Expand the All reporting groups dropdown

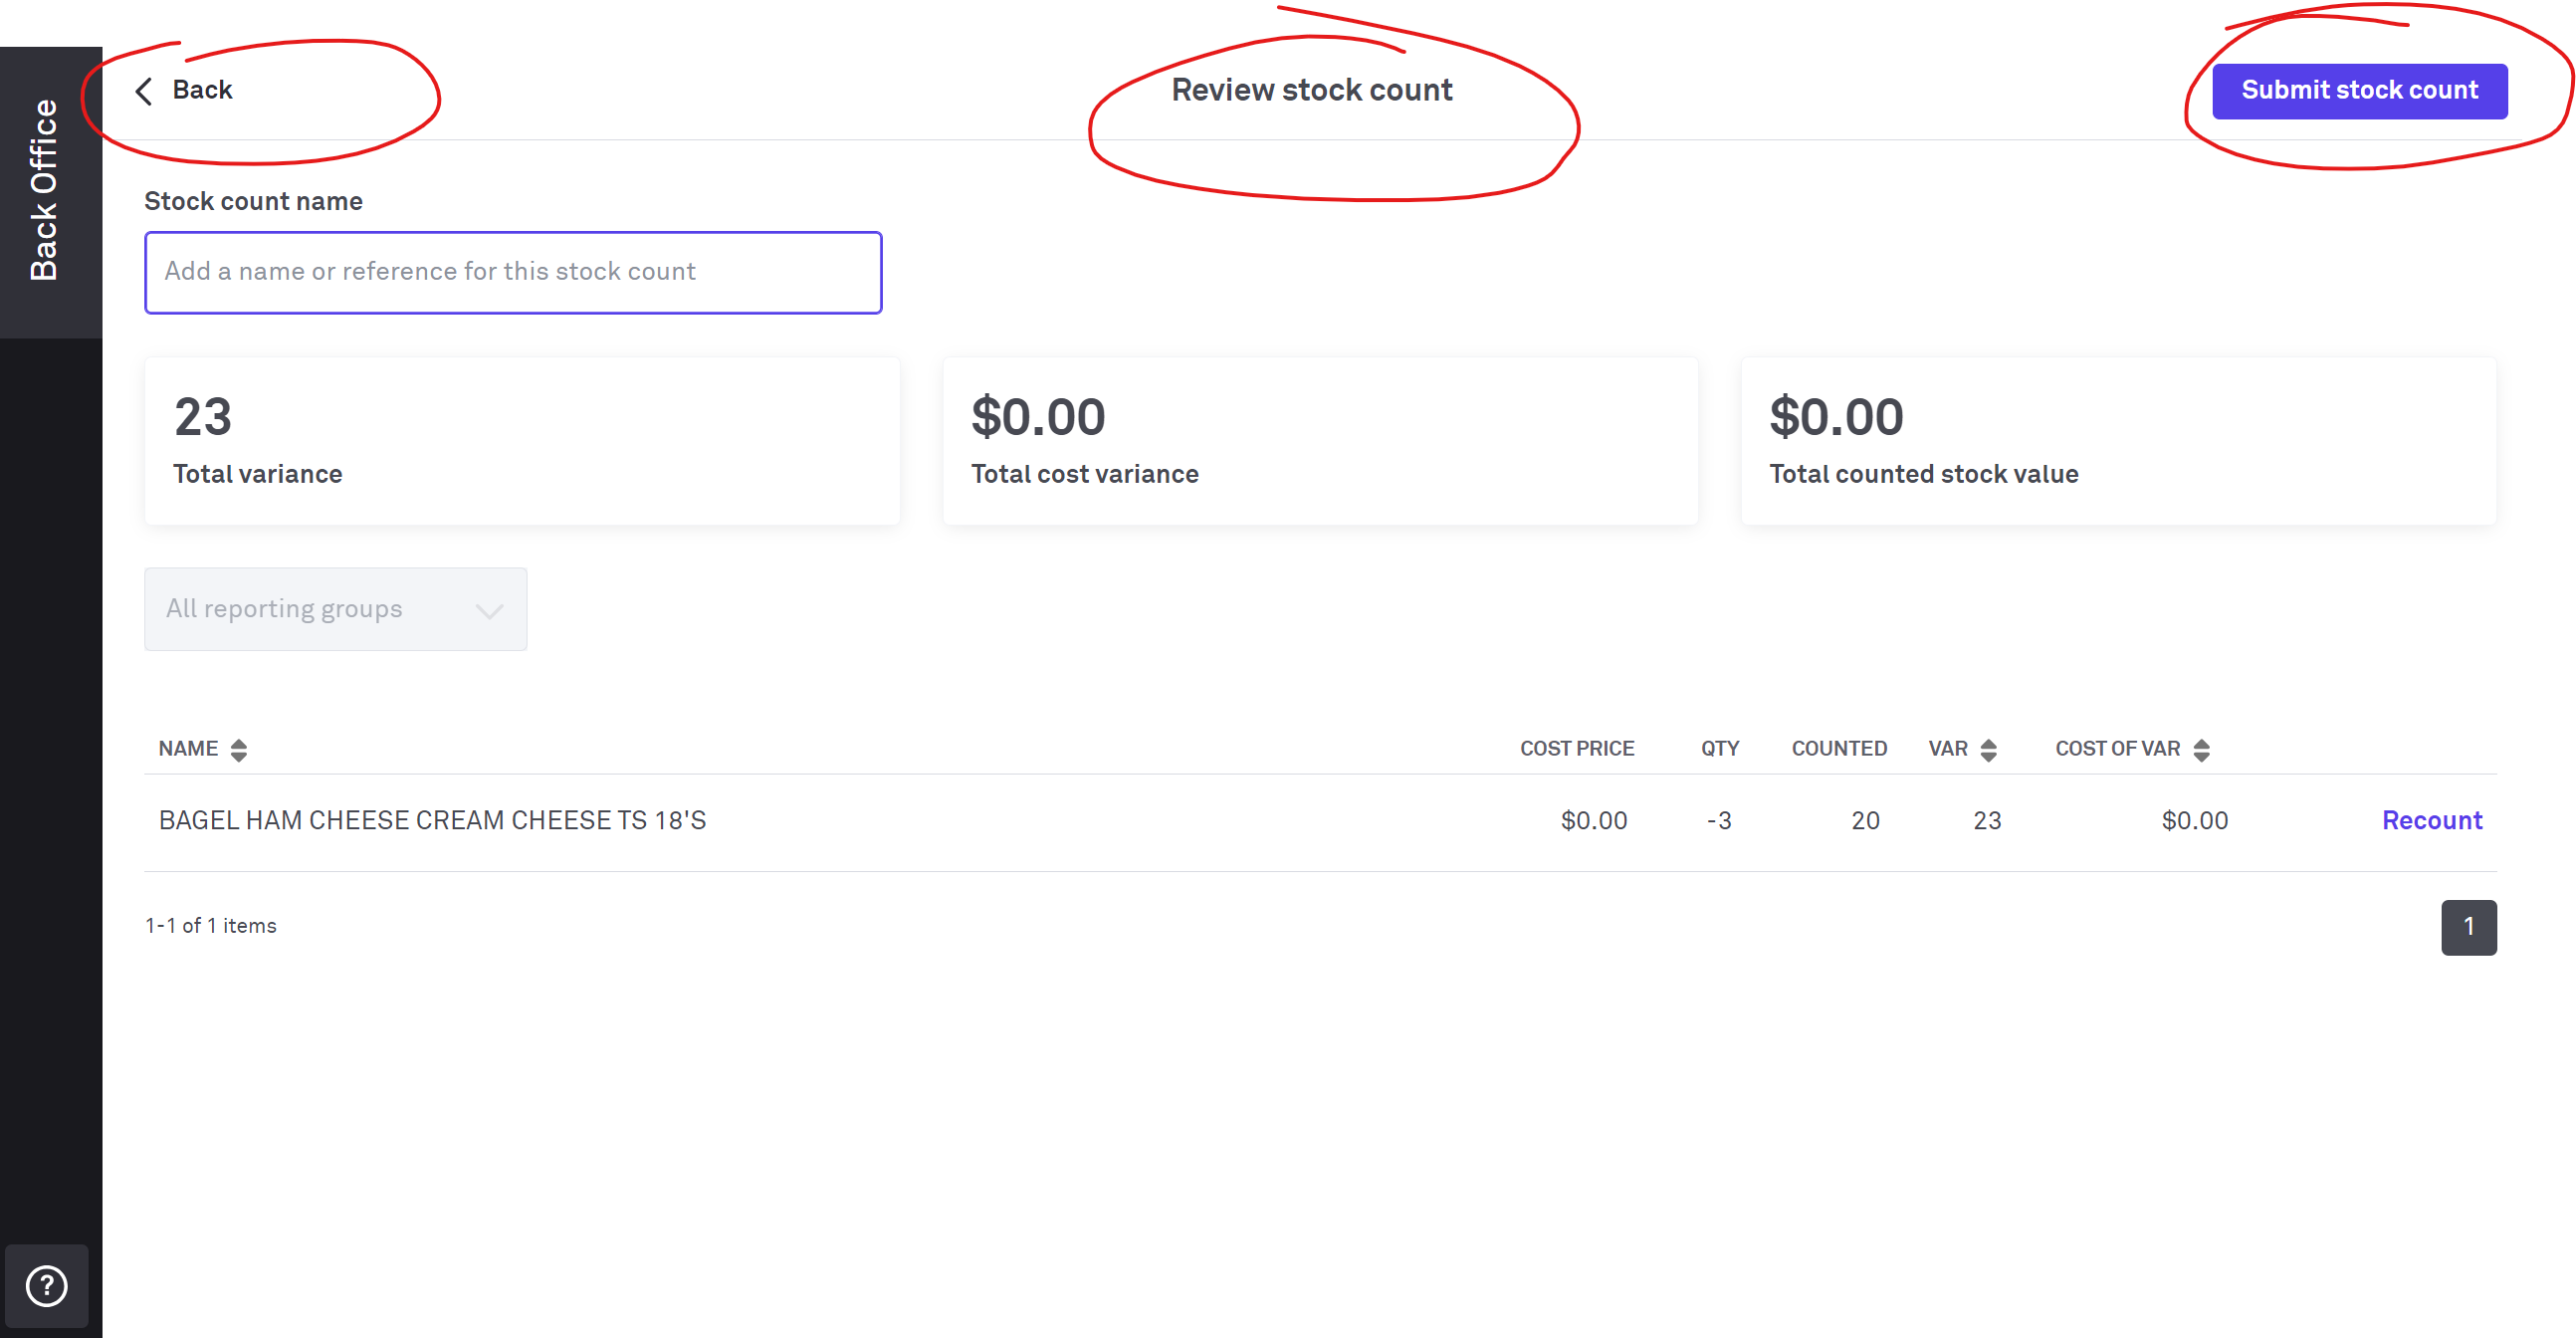click(334, 609)
